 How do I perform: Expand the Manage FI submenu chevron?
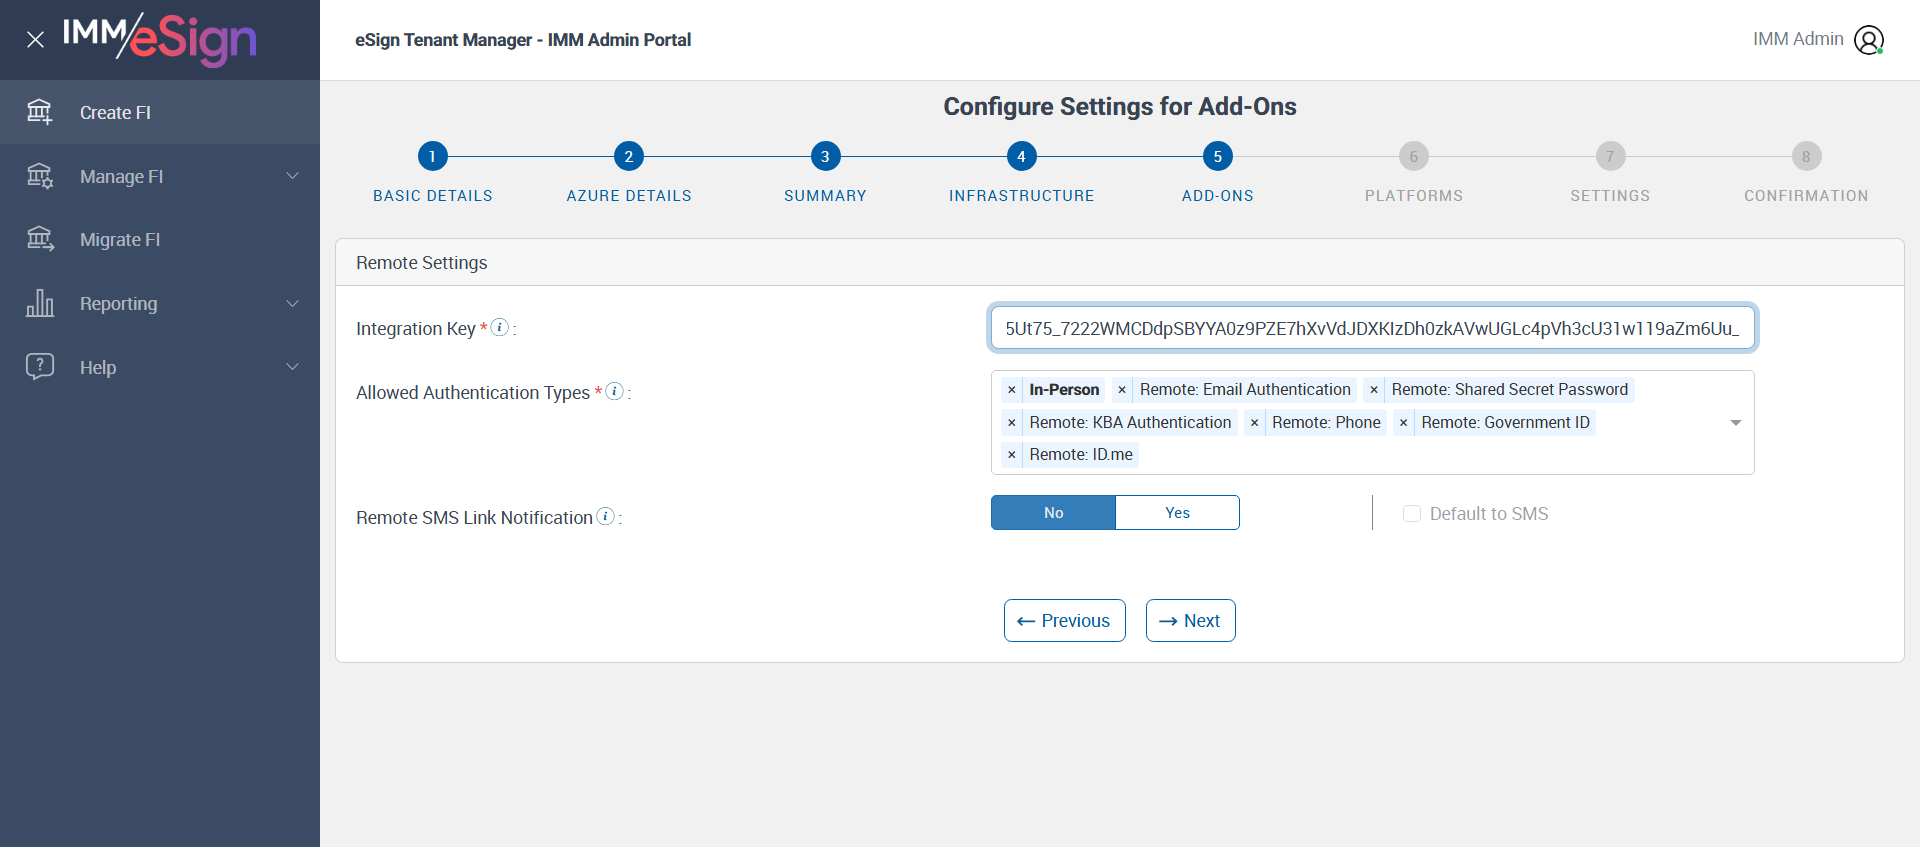coord(293,176)
